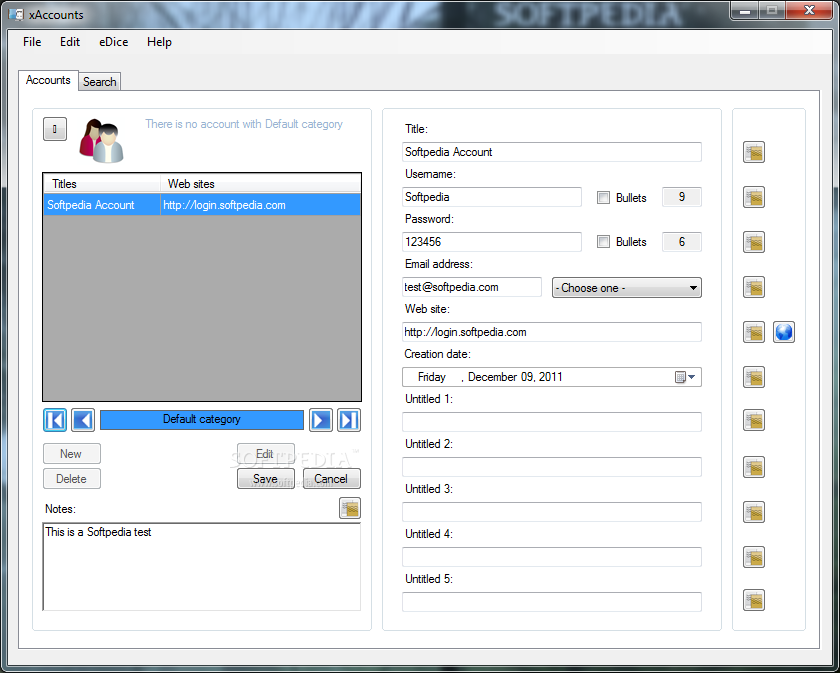
Task: Click the Titles column header
Action: click(x=102, y=184)
